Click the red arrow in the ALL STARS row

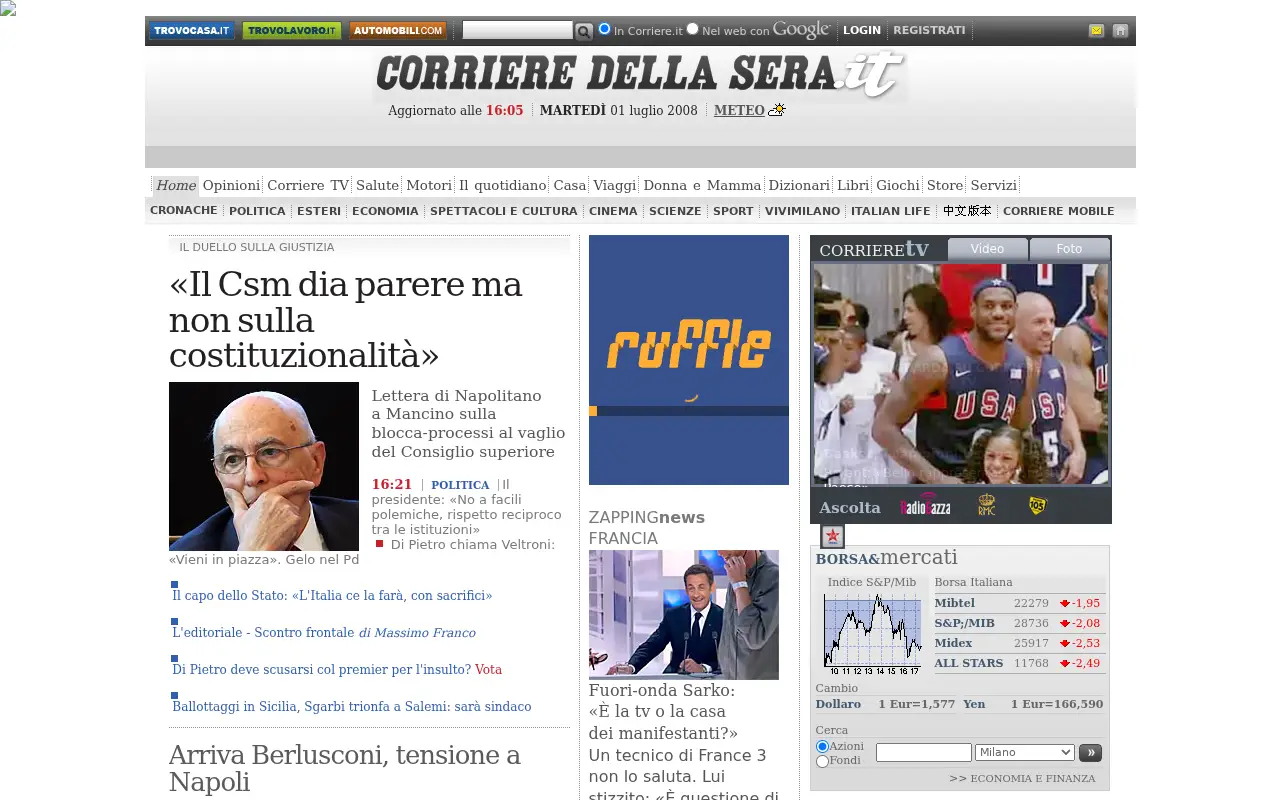pyautogui.click(x=1065, y=663)
